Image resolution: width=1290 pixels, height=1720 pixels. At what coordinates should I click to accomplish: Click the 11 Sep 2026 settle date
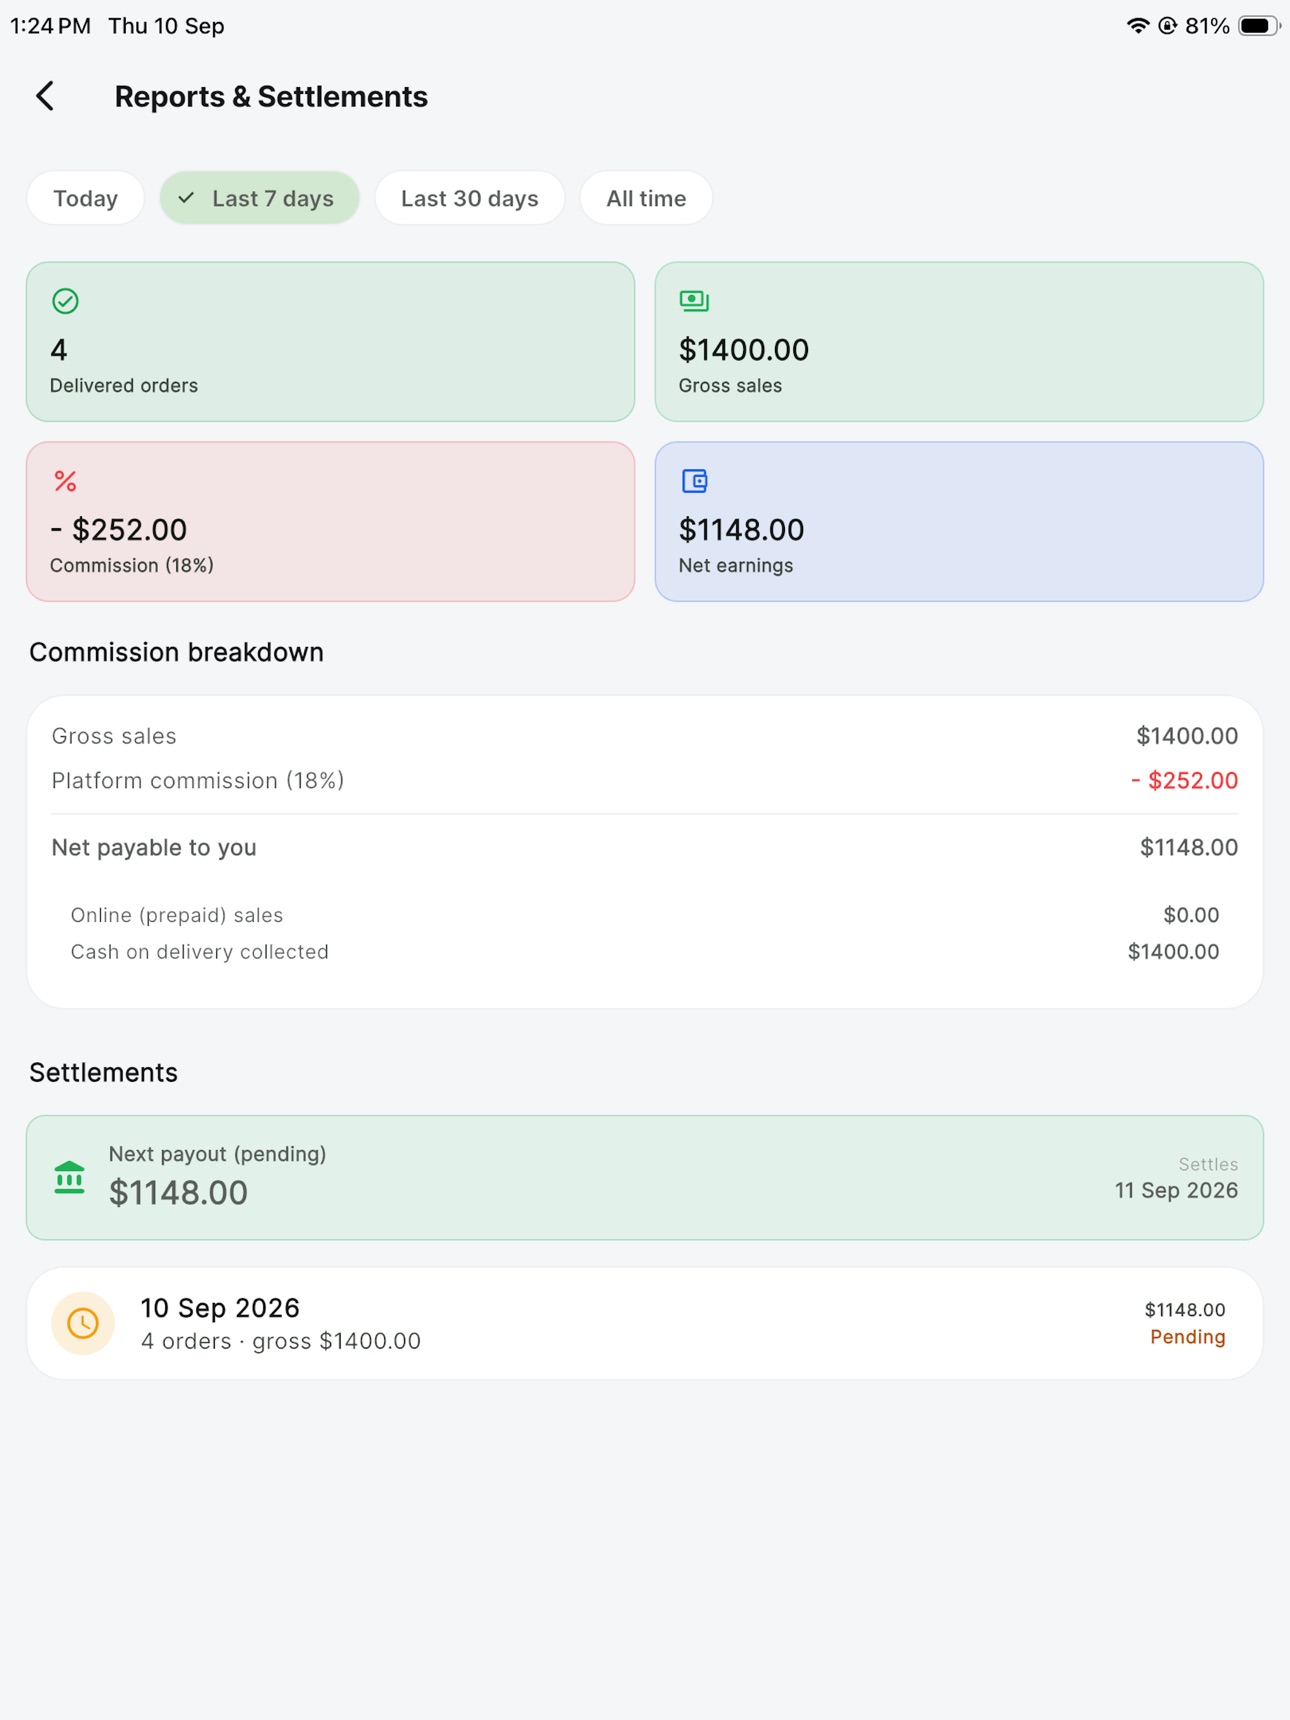coord(1176,1191)
